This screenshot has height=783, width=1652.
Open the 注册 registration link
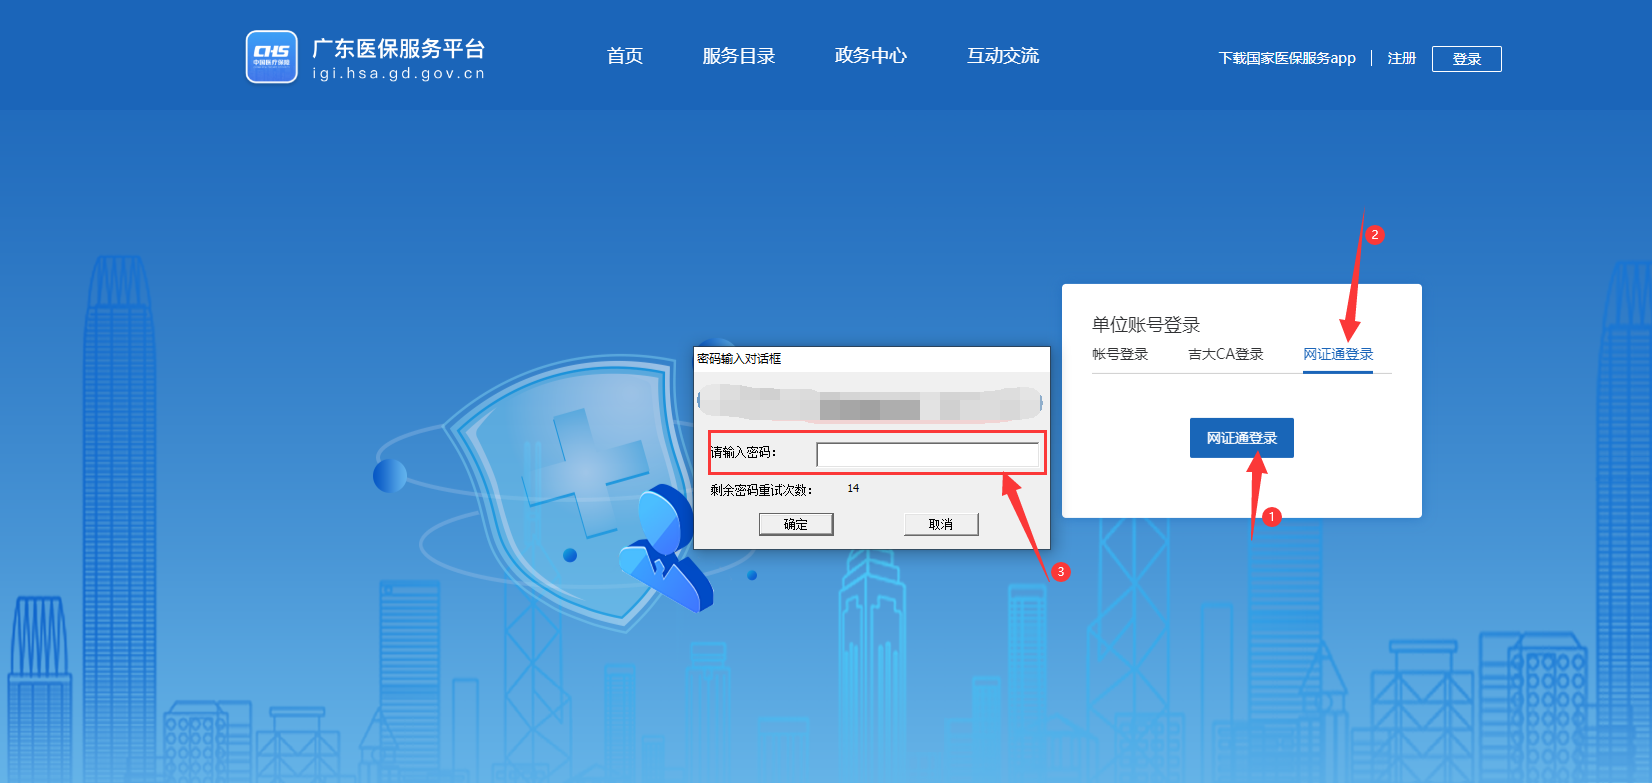[1402, 58]
